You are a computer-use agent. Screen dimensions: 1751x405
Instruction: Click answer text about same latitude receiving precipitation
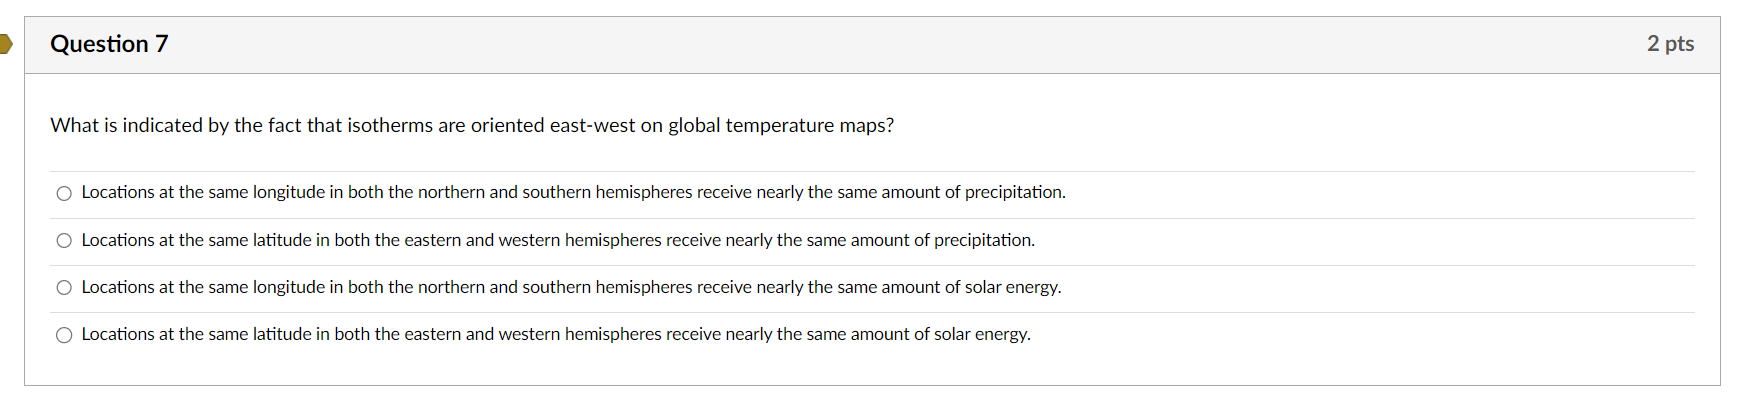pos(558,240)
